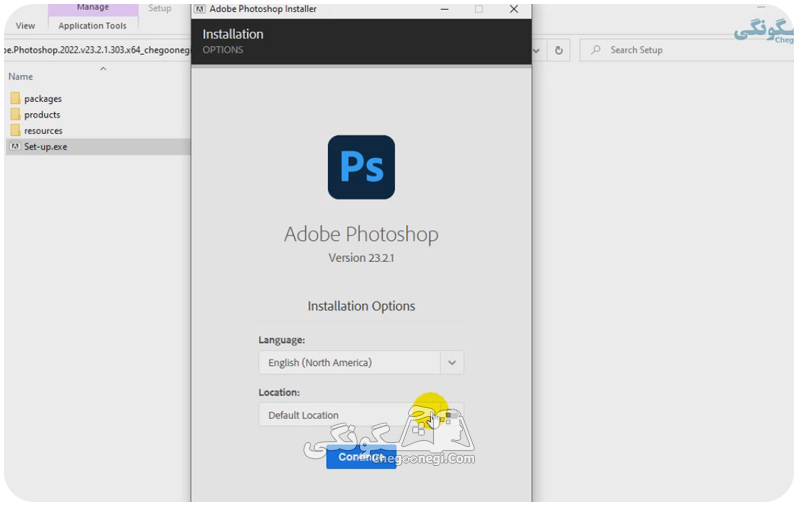Viewport: 798px width, 508px height.
Task: Select the Manage ribbon tab
Action: (93, 8)
